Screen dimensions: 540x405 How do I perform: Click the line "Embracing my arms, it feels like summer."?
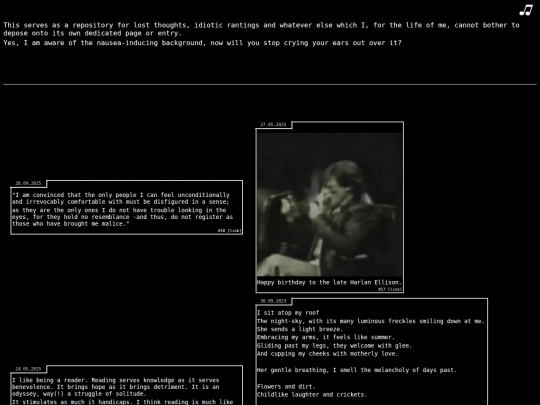pos(326,337)
